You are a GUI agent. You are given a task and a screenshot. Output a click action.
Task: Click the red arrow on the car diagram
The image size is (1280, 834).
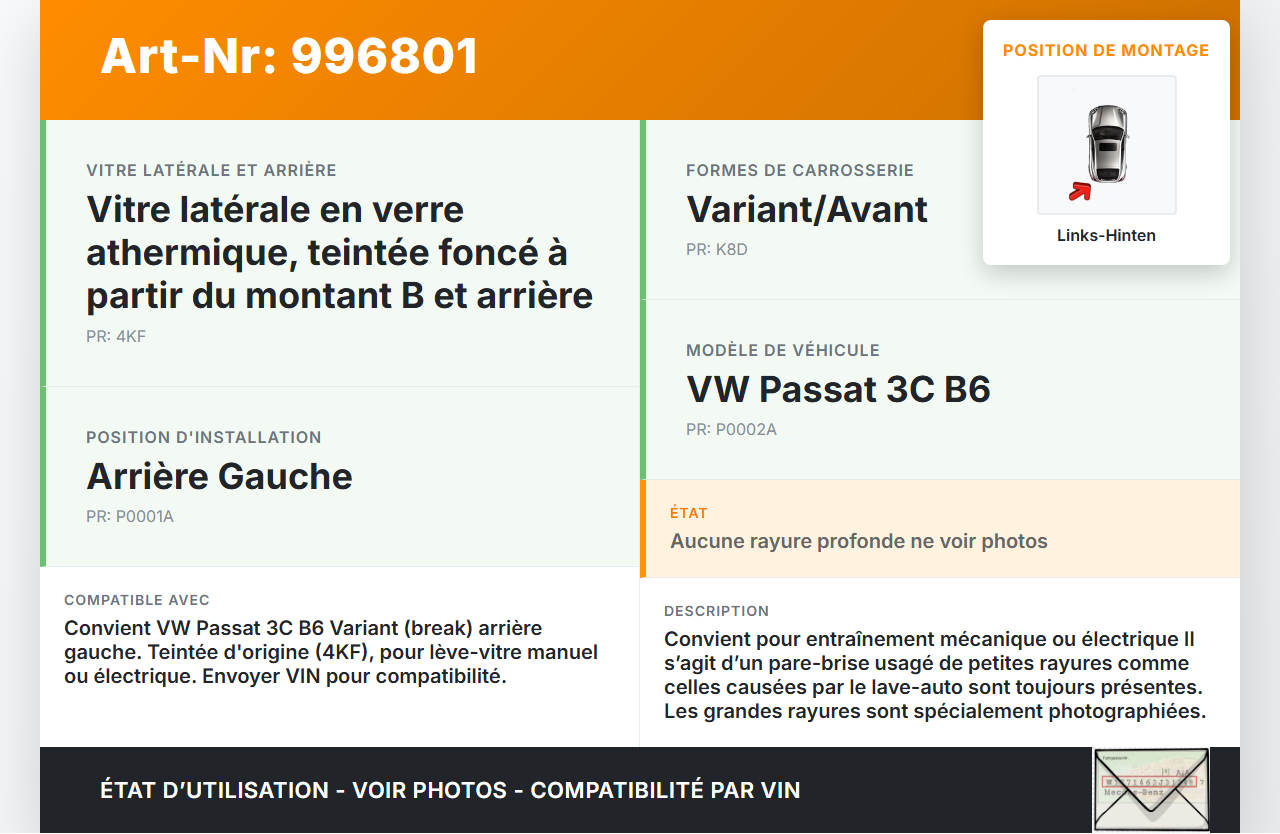(x=1079, y=191)
